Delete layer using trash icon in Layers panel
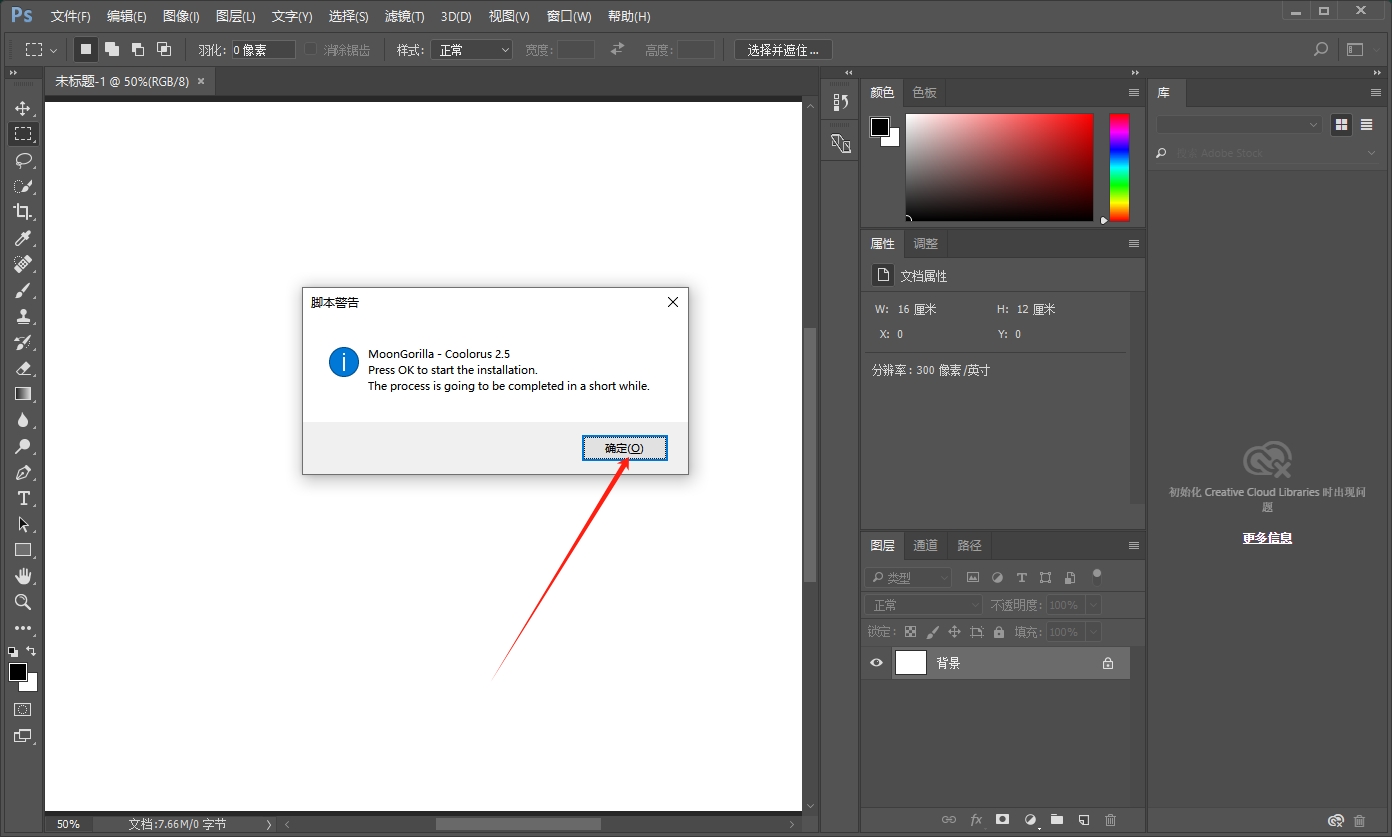 pyautogui.click(x=1110, y=819)
